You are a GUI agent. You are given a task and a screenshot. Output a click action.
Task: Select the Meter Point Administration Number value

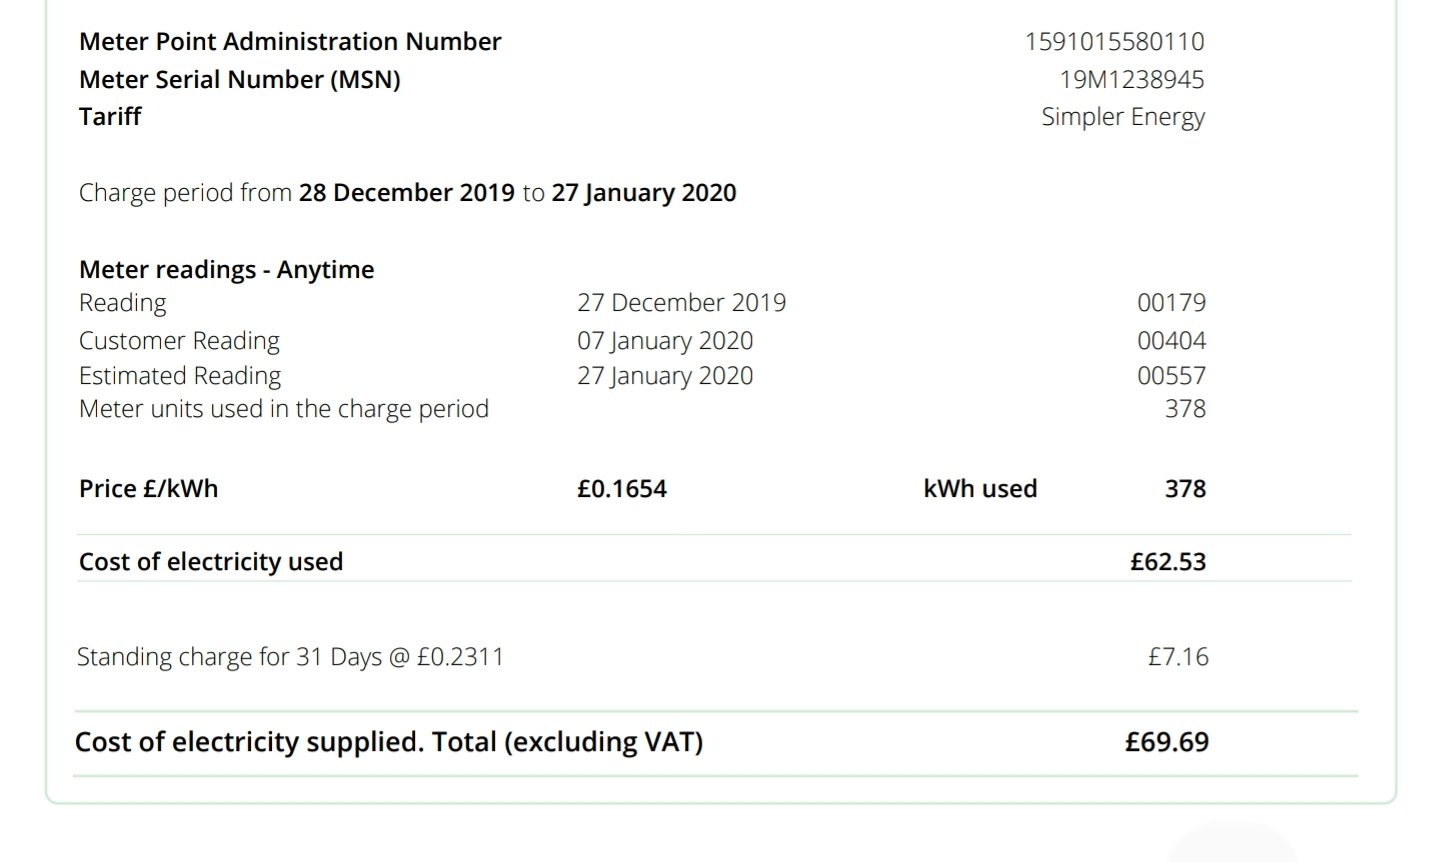(x=1114, y=42)
